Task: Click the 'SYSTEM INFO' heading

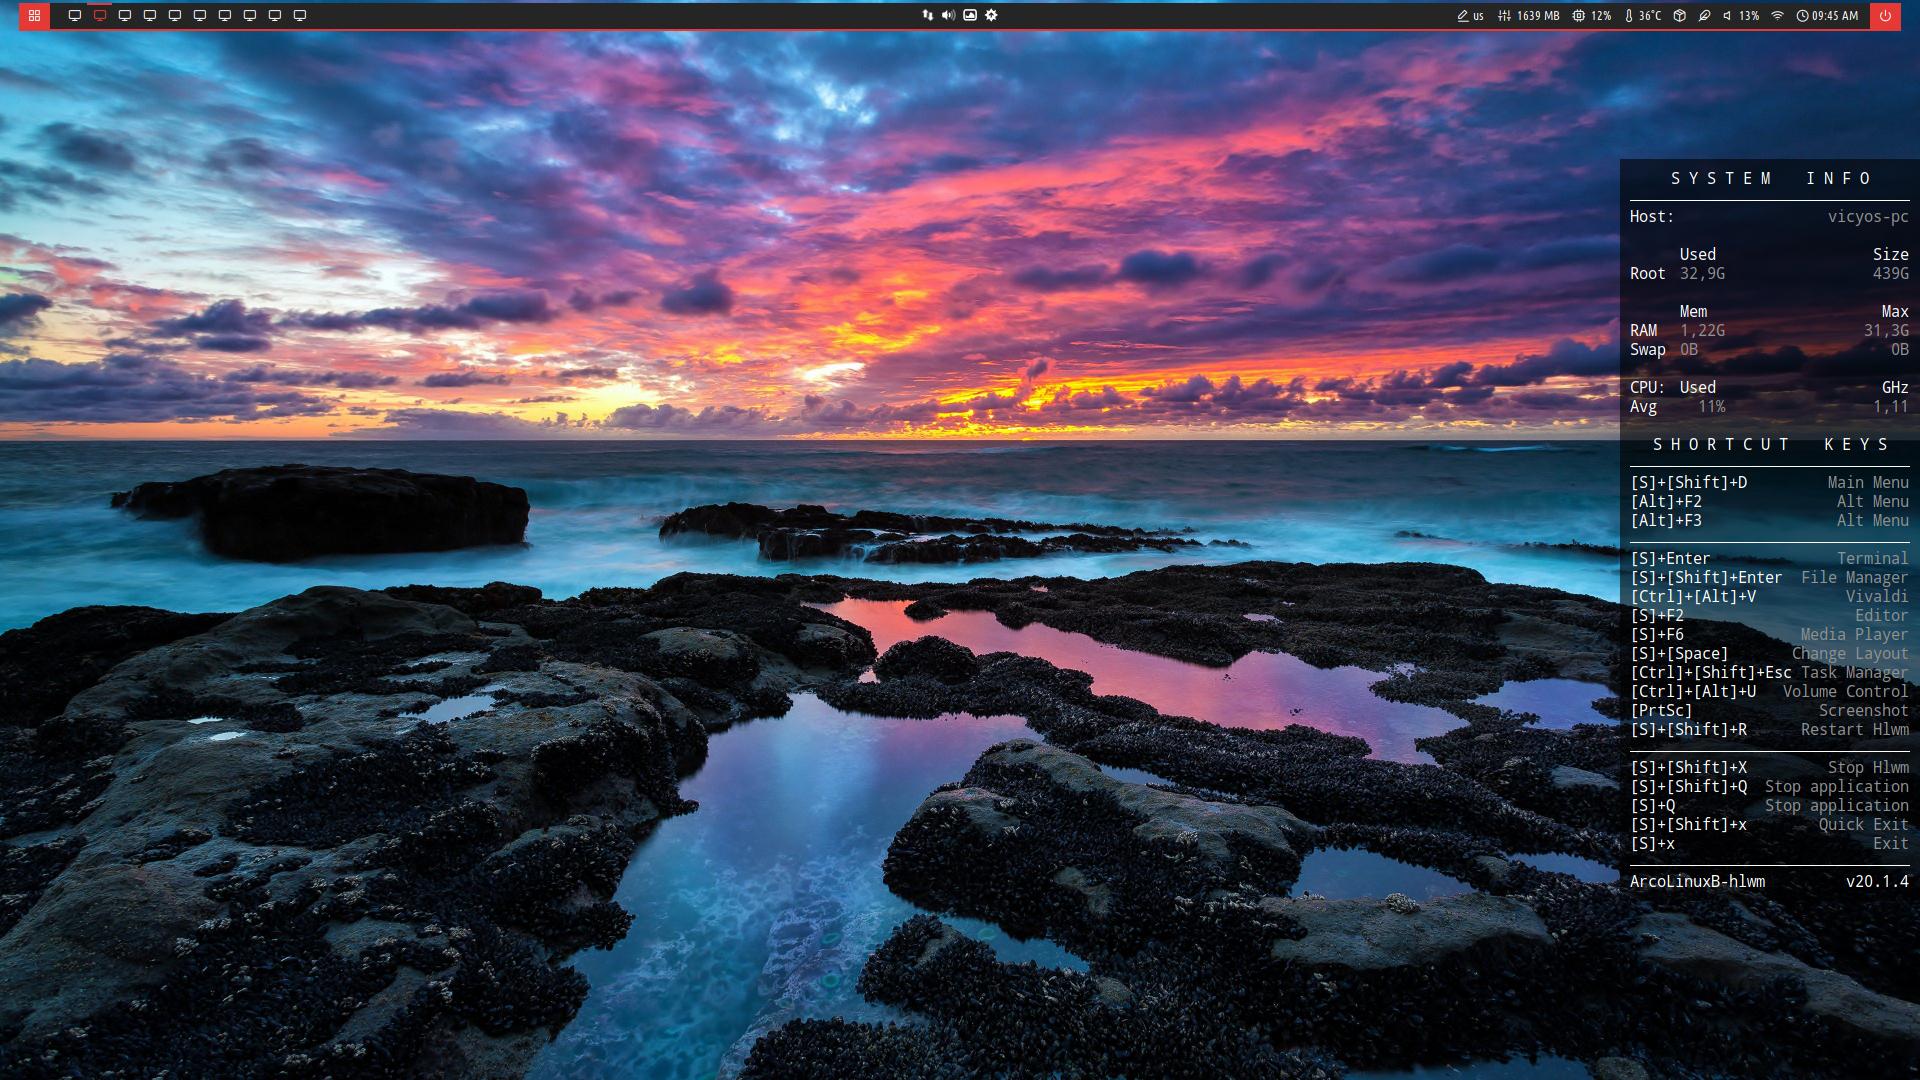Action: click(x=1770, y=178)
